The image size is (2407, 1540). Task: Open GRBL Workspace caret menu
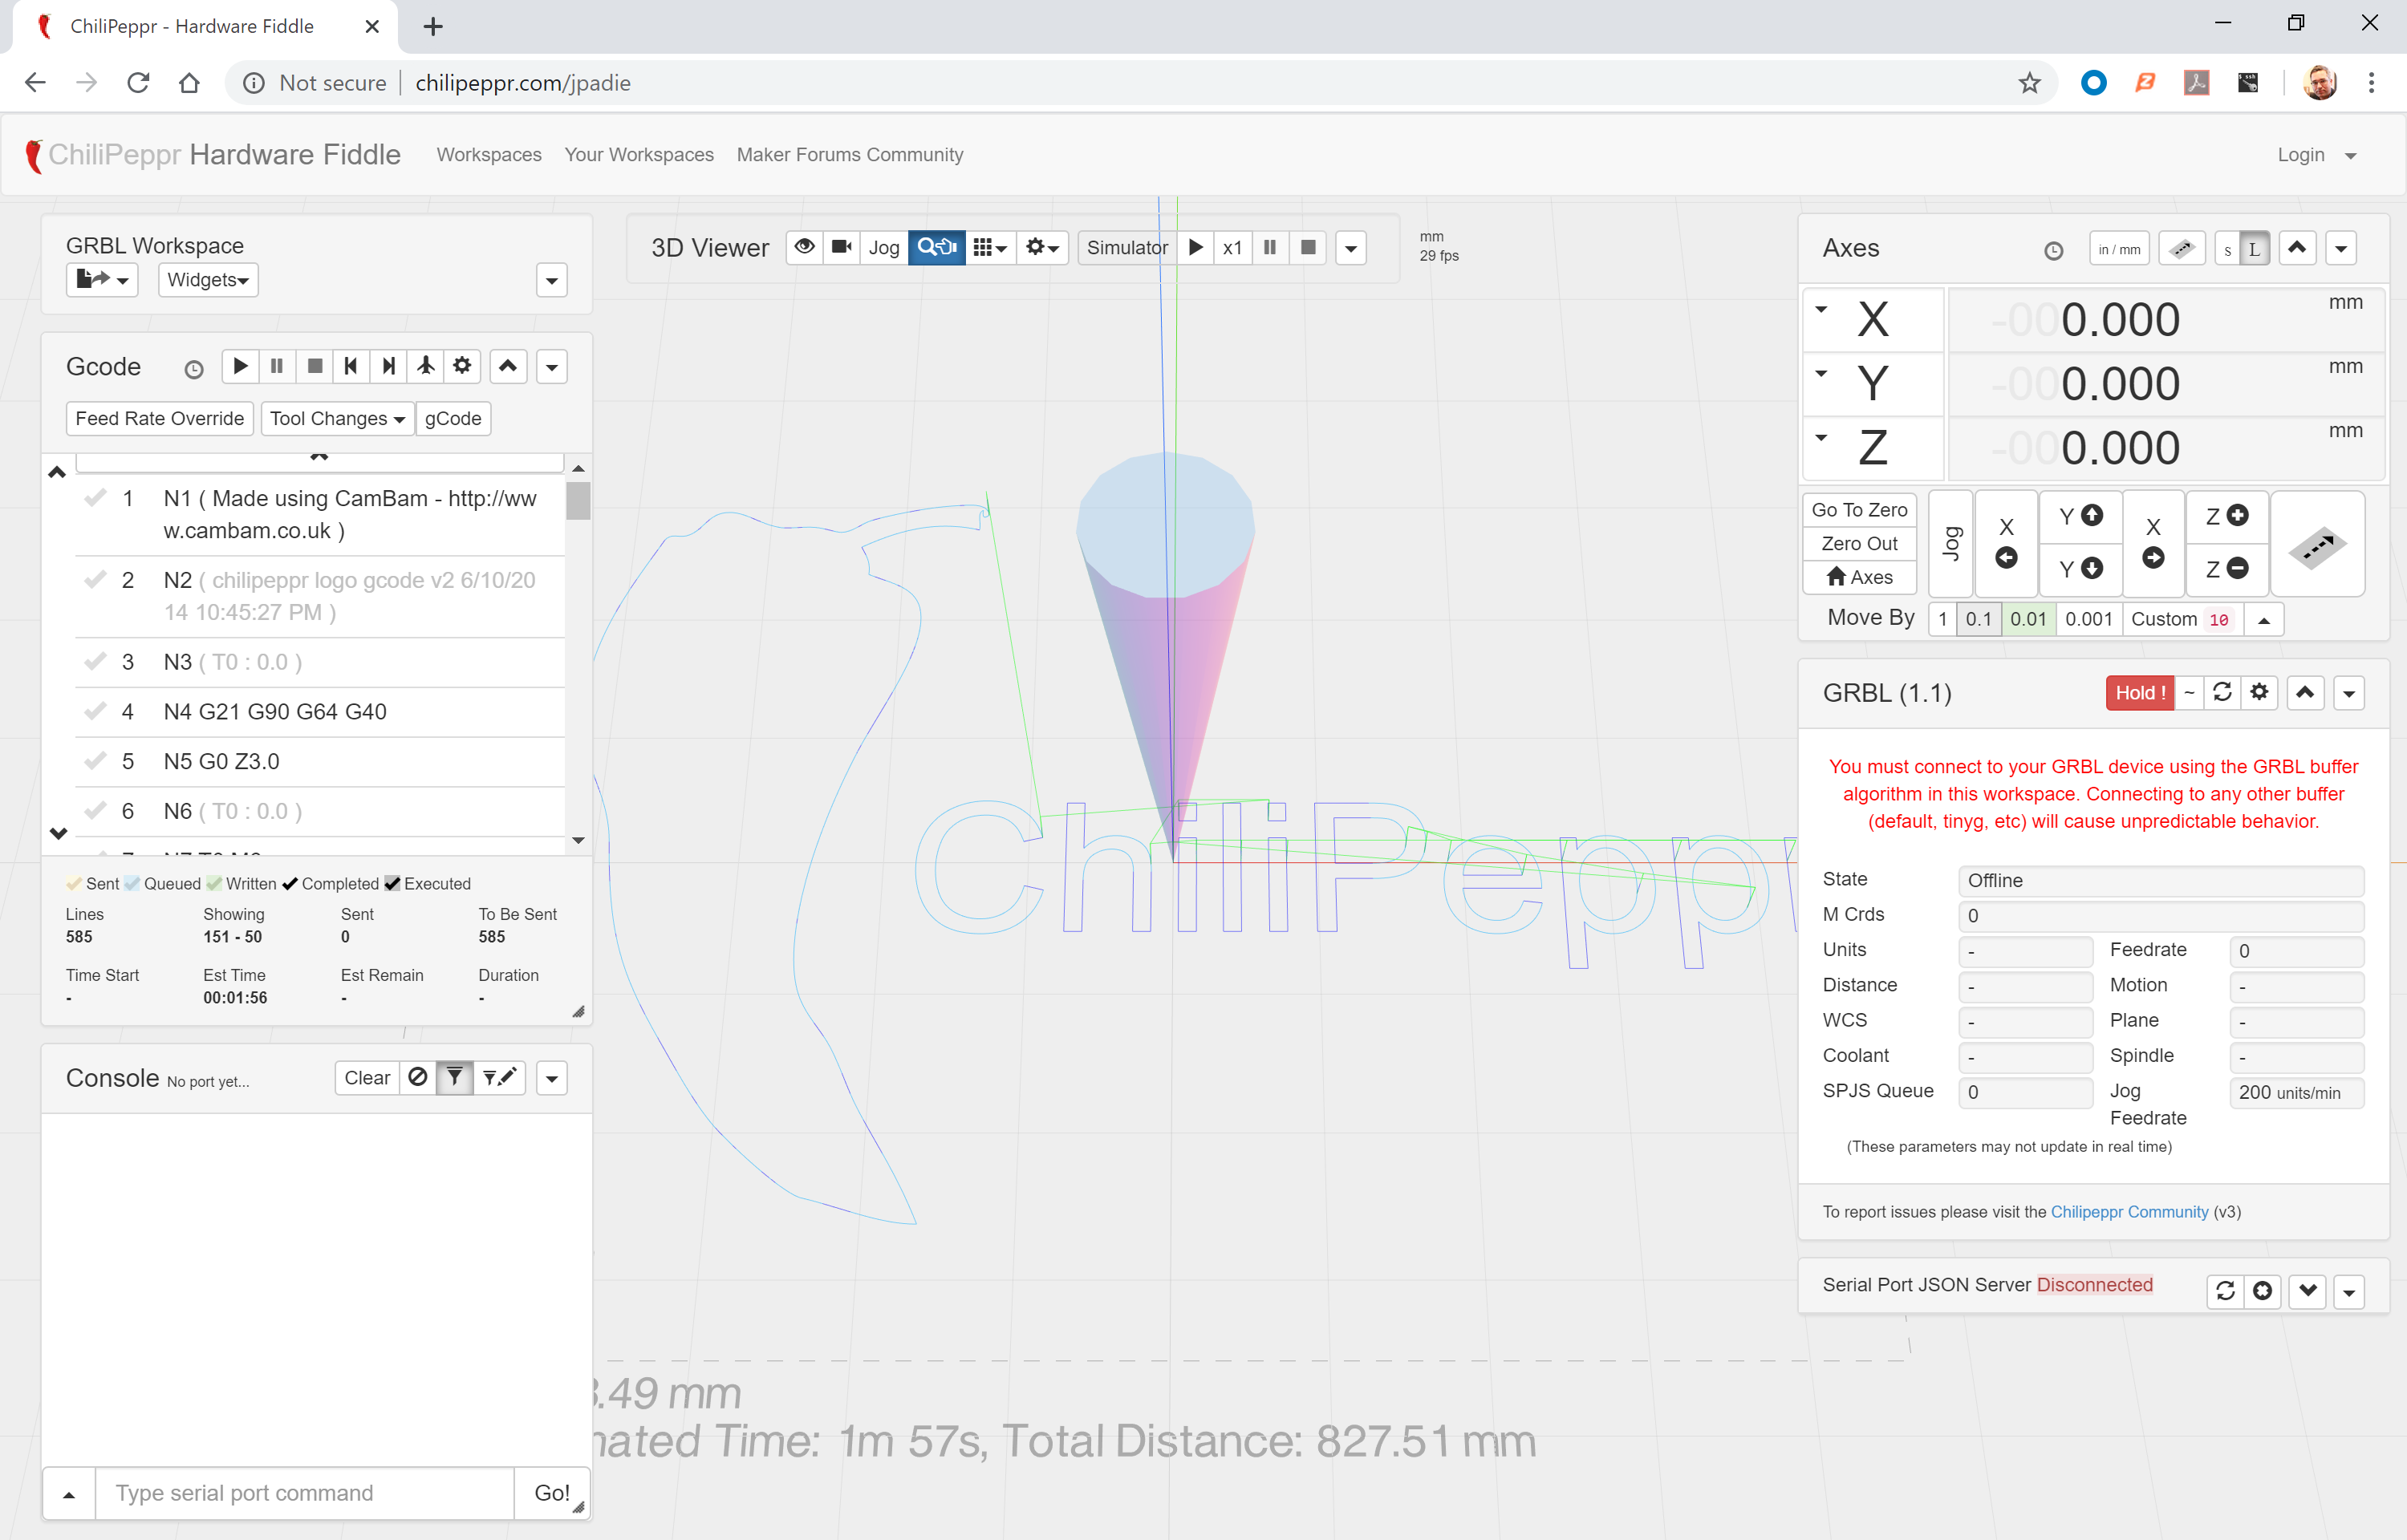coord(552,281)
